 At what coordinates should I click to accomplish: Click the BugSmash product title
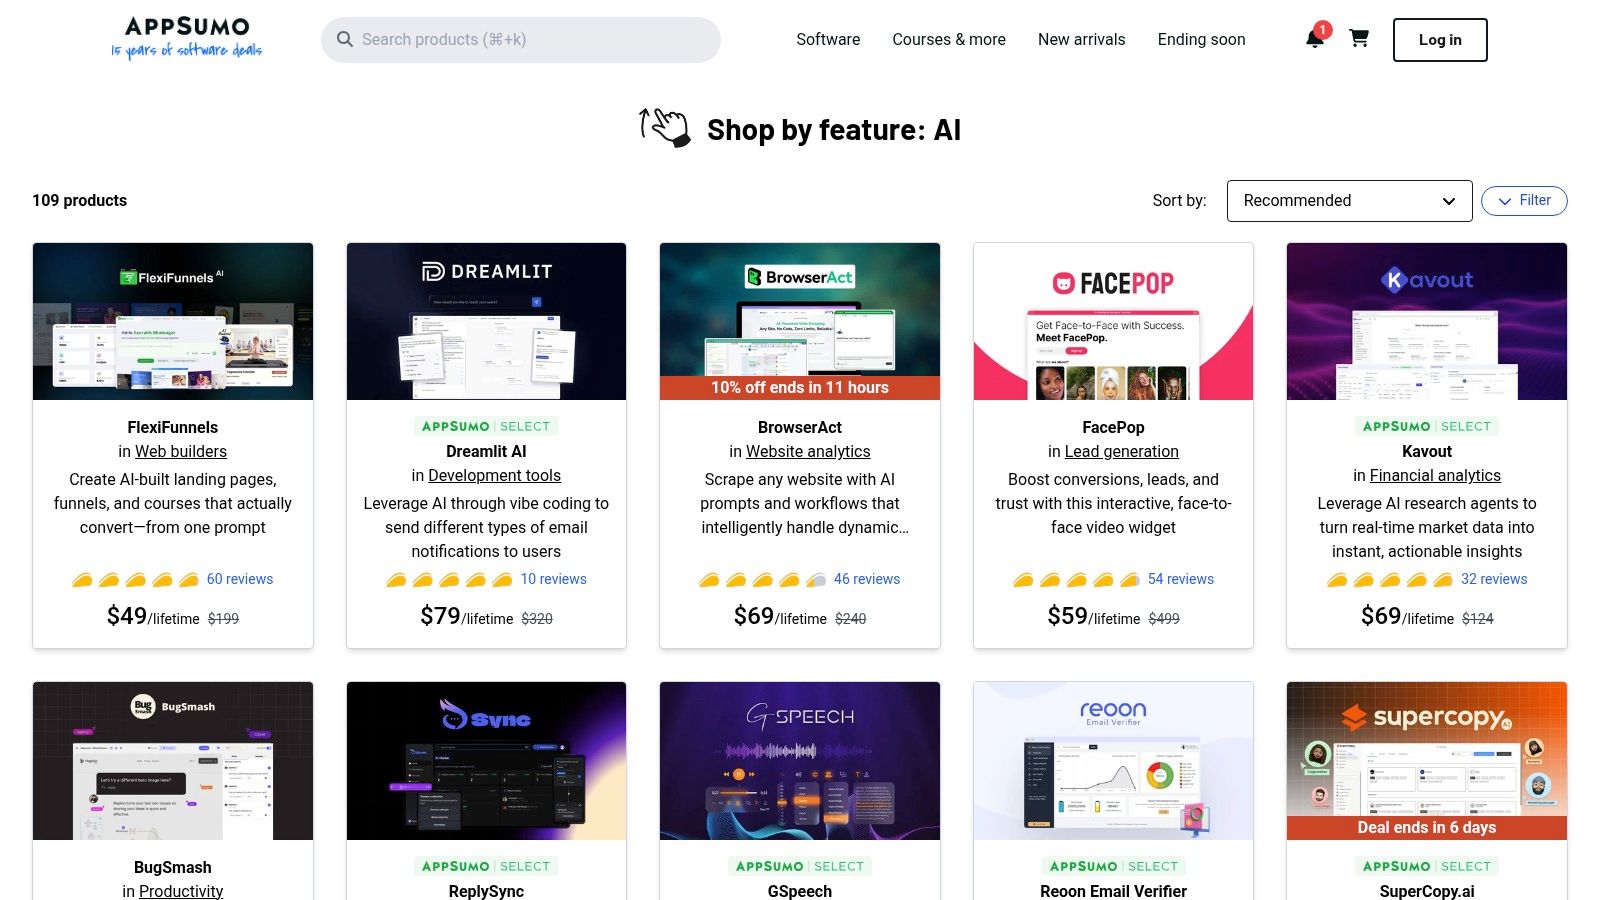(173, 867)
